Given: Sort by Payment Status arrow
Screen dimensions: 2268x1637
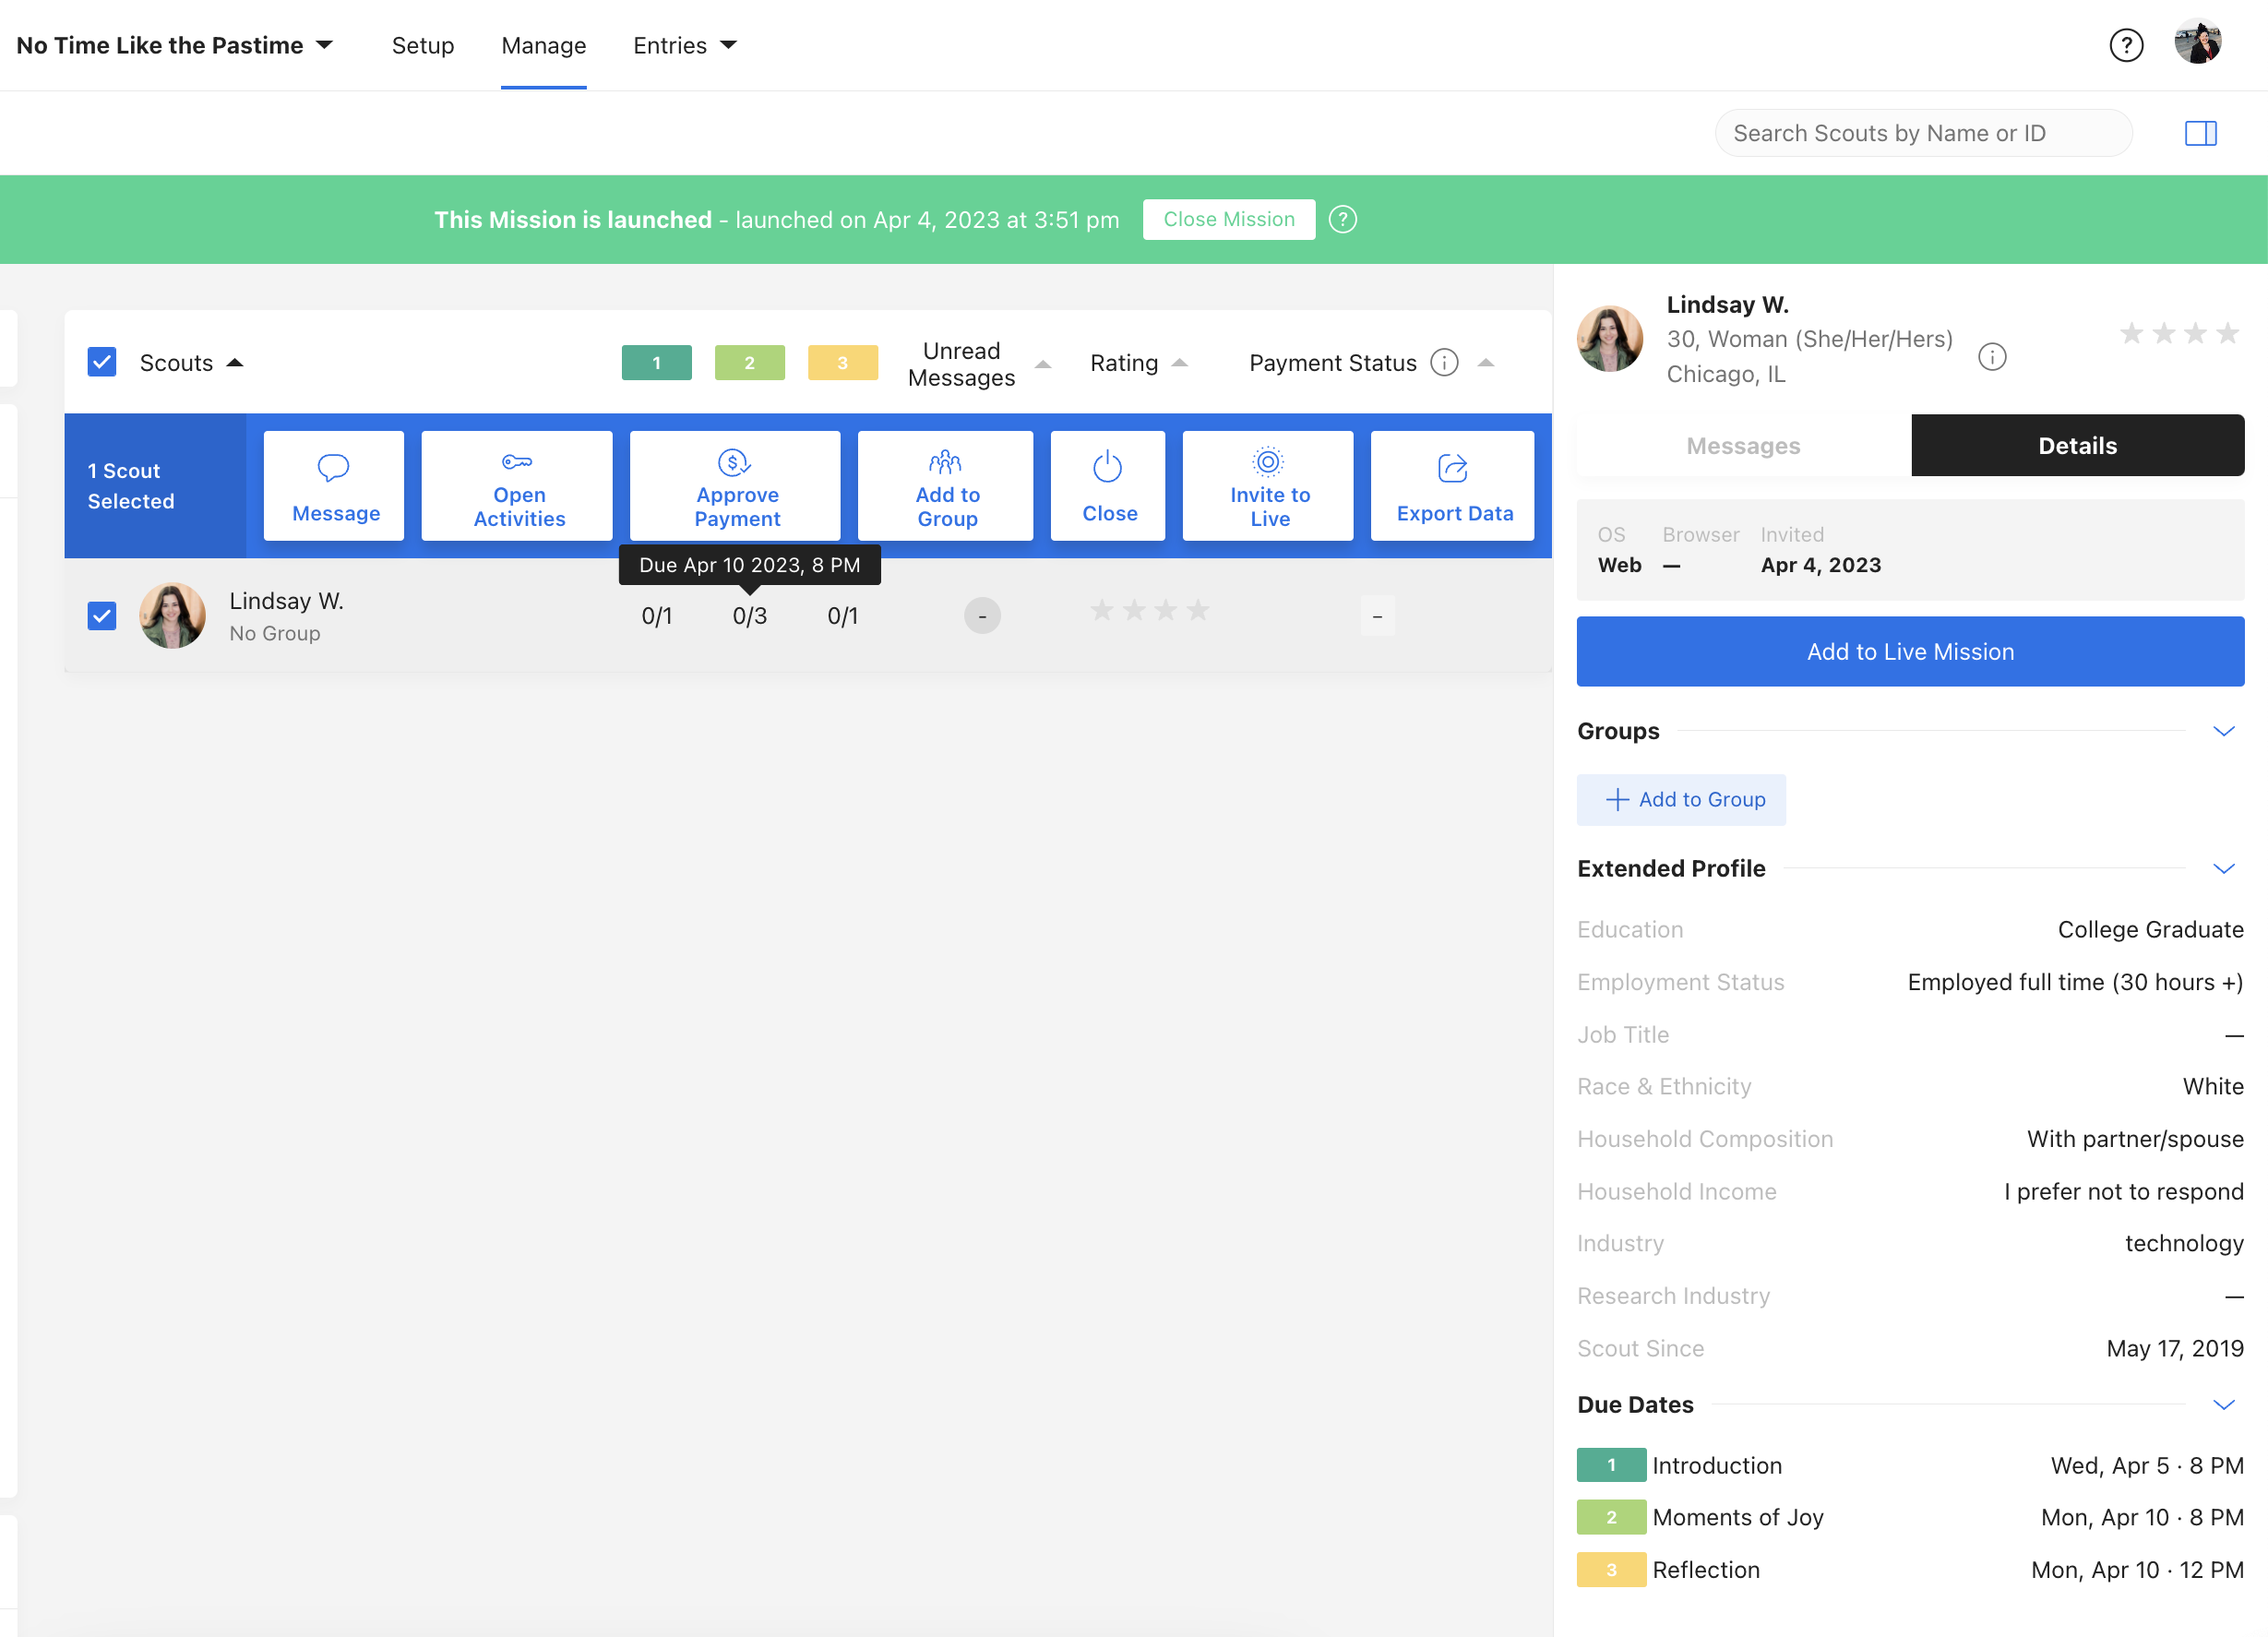Looking at the screenshot, I should coord(1486,362).
